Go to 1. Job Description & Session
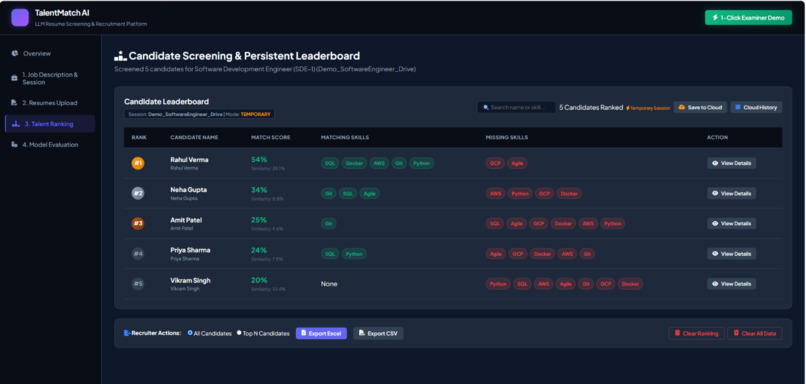 coord(50,78)
